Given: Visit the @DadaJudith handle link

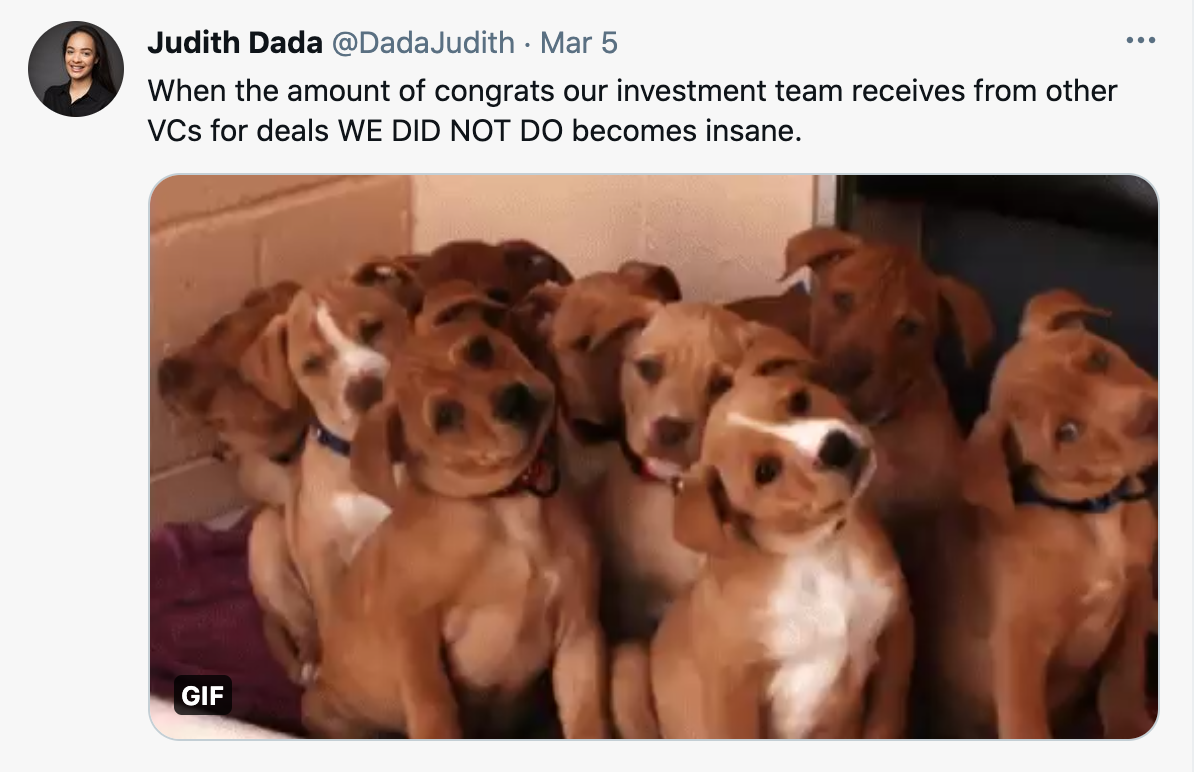Looking at the screenshot, I should pyautogui.click(x=423, y=43).
